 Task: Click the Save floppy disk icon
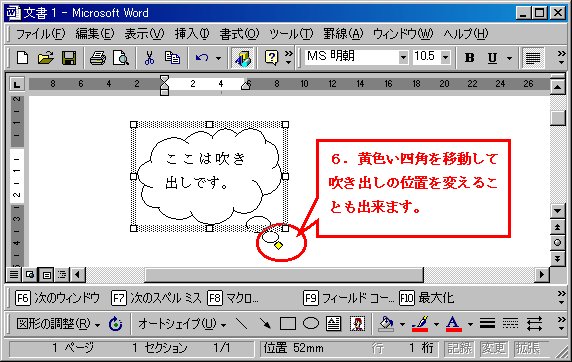point(69,58)
